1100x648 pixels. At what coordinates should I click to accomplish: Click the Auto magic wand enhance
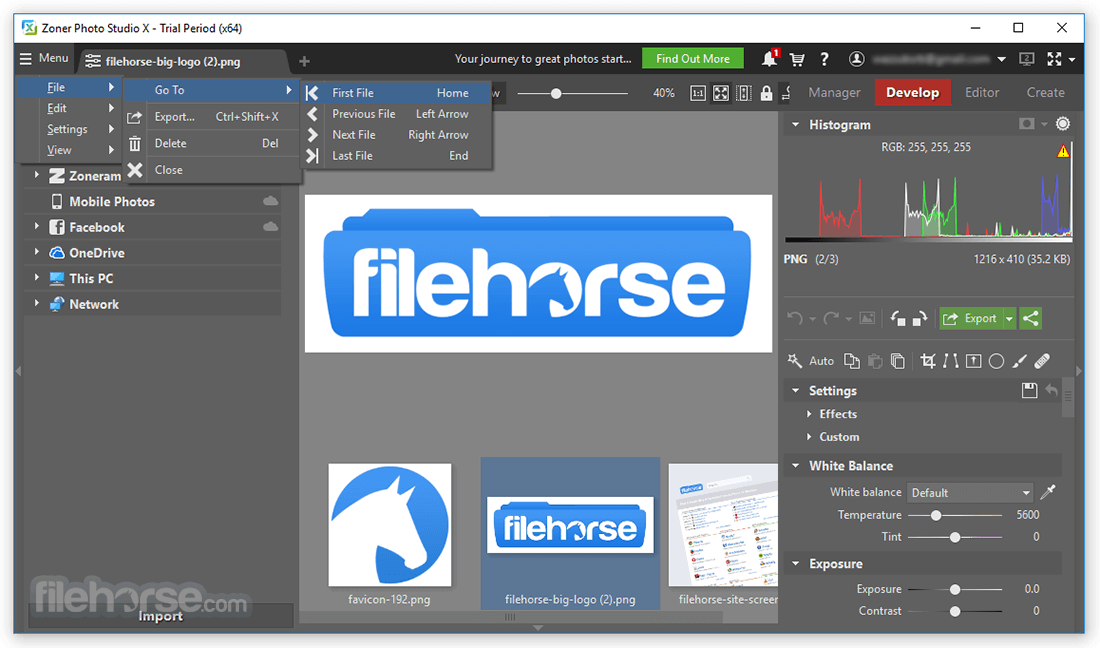pos(810,361)
